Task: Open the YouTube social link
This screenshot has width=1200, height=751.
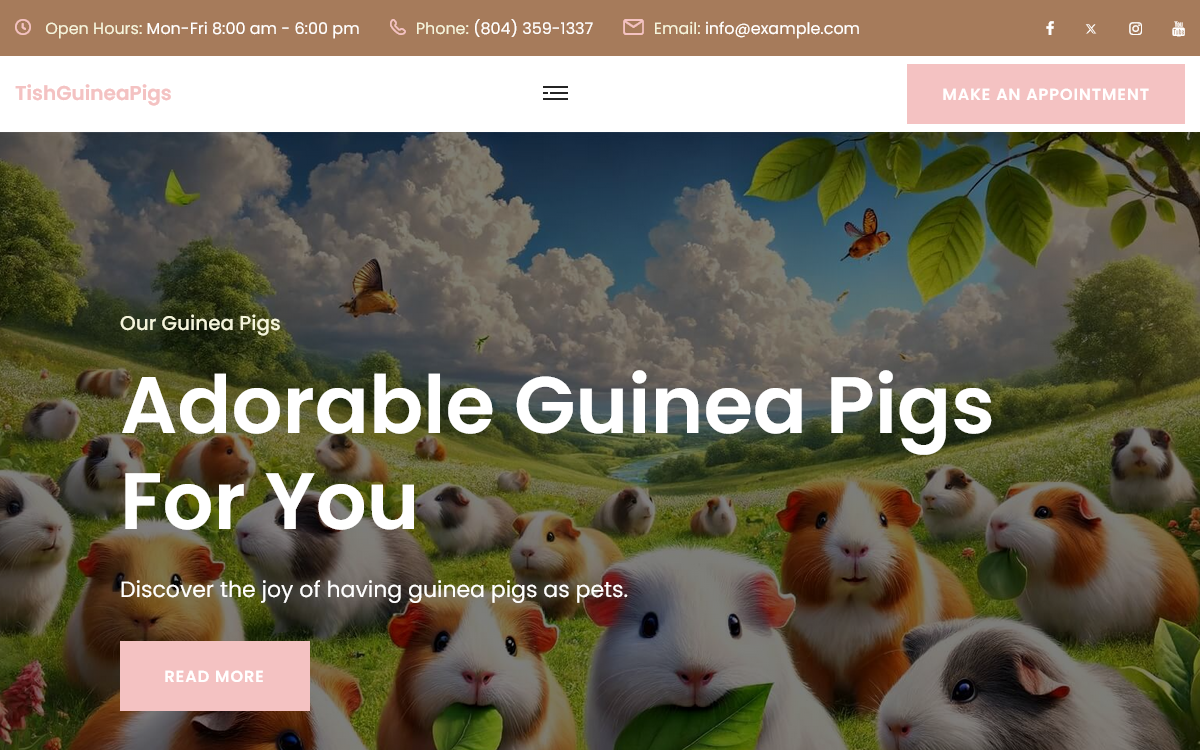Action: pyautogui.click(x=1179, y=28)
